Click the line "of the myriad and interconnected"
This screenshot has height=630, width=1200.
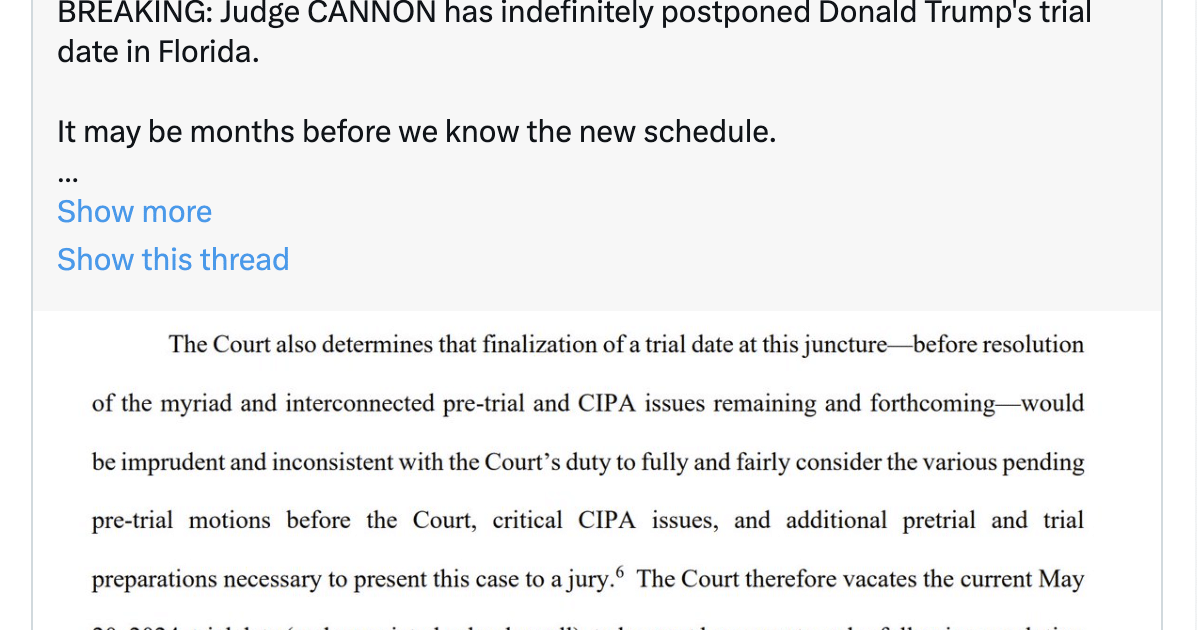coord(588,404)
